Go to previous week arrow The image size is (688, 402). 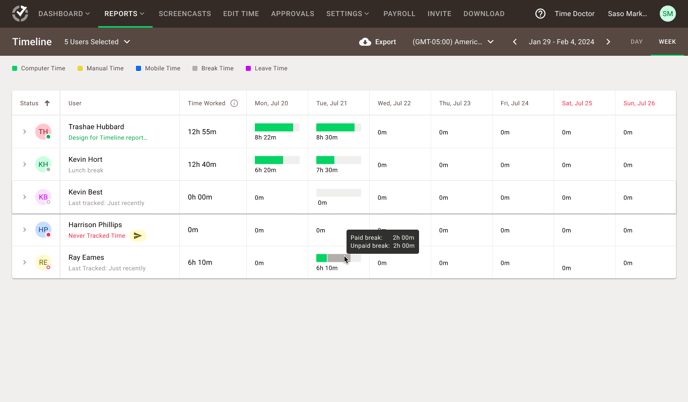pos(515,42)
